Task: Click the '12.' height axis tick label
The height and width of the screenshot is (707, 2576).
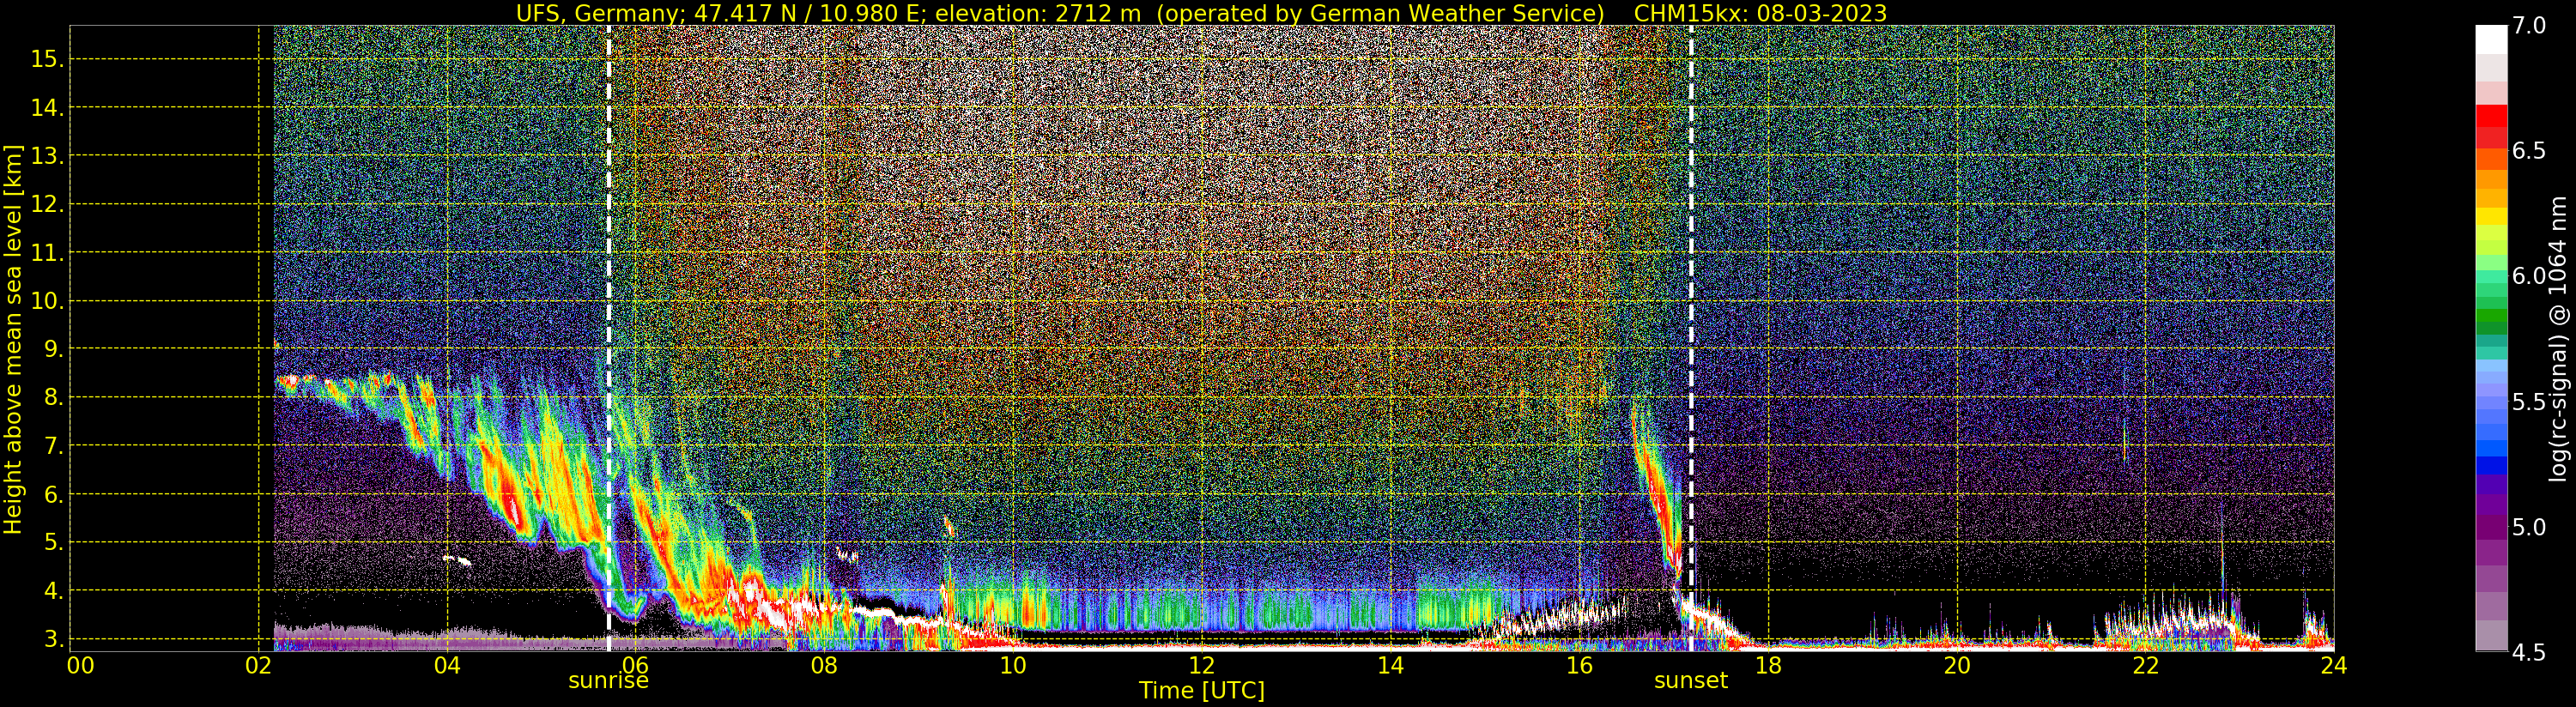Action: [47, 204]
